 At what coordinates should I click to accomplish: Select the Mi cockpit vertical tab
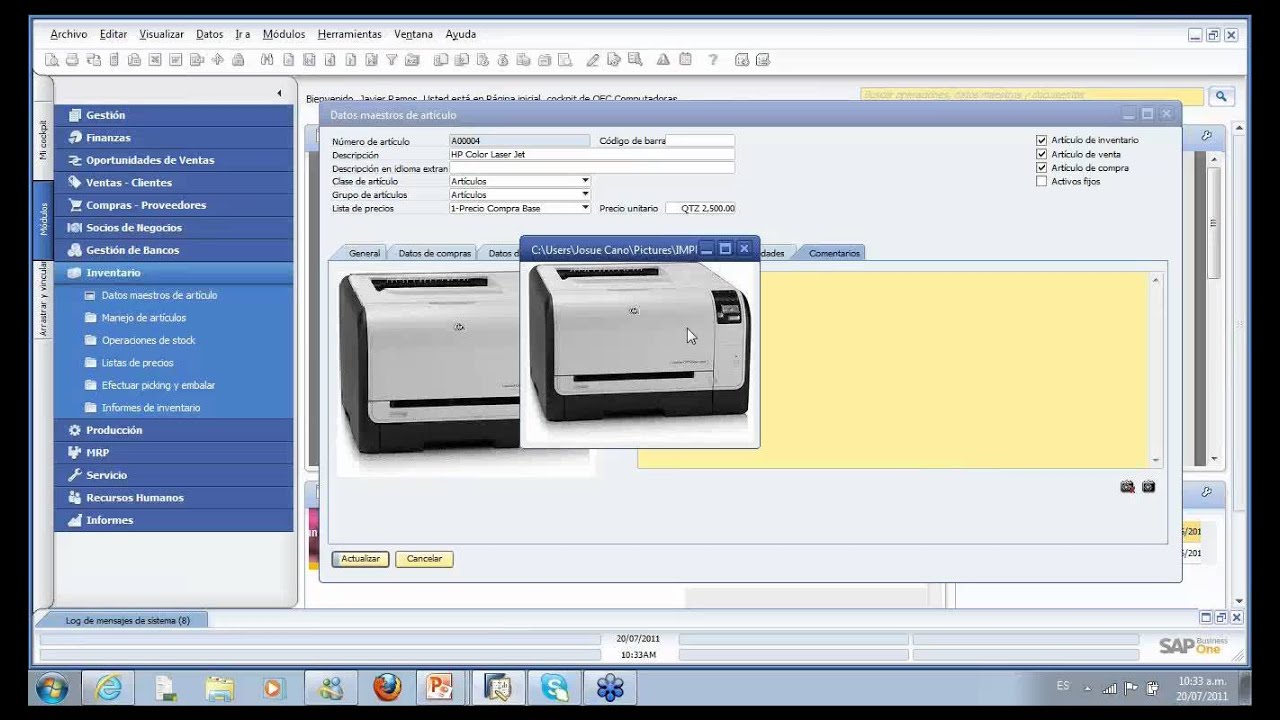[x=43, y=140]
